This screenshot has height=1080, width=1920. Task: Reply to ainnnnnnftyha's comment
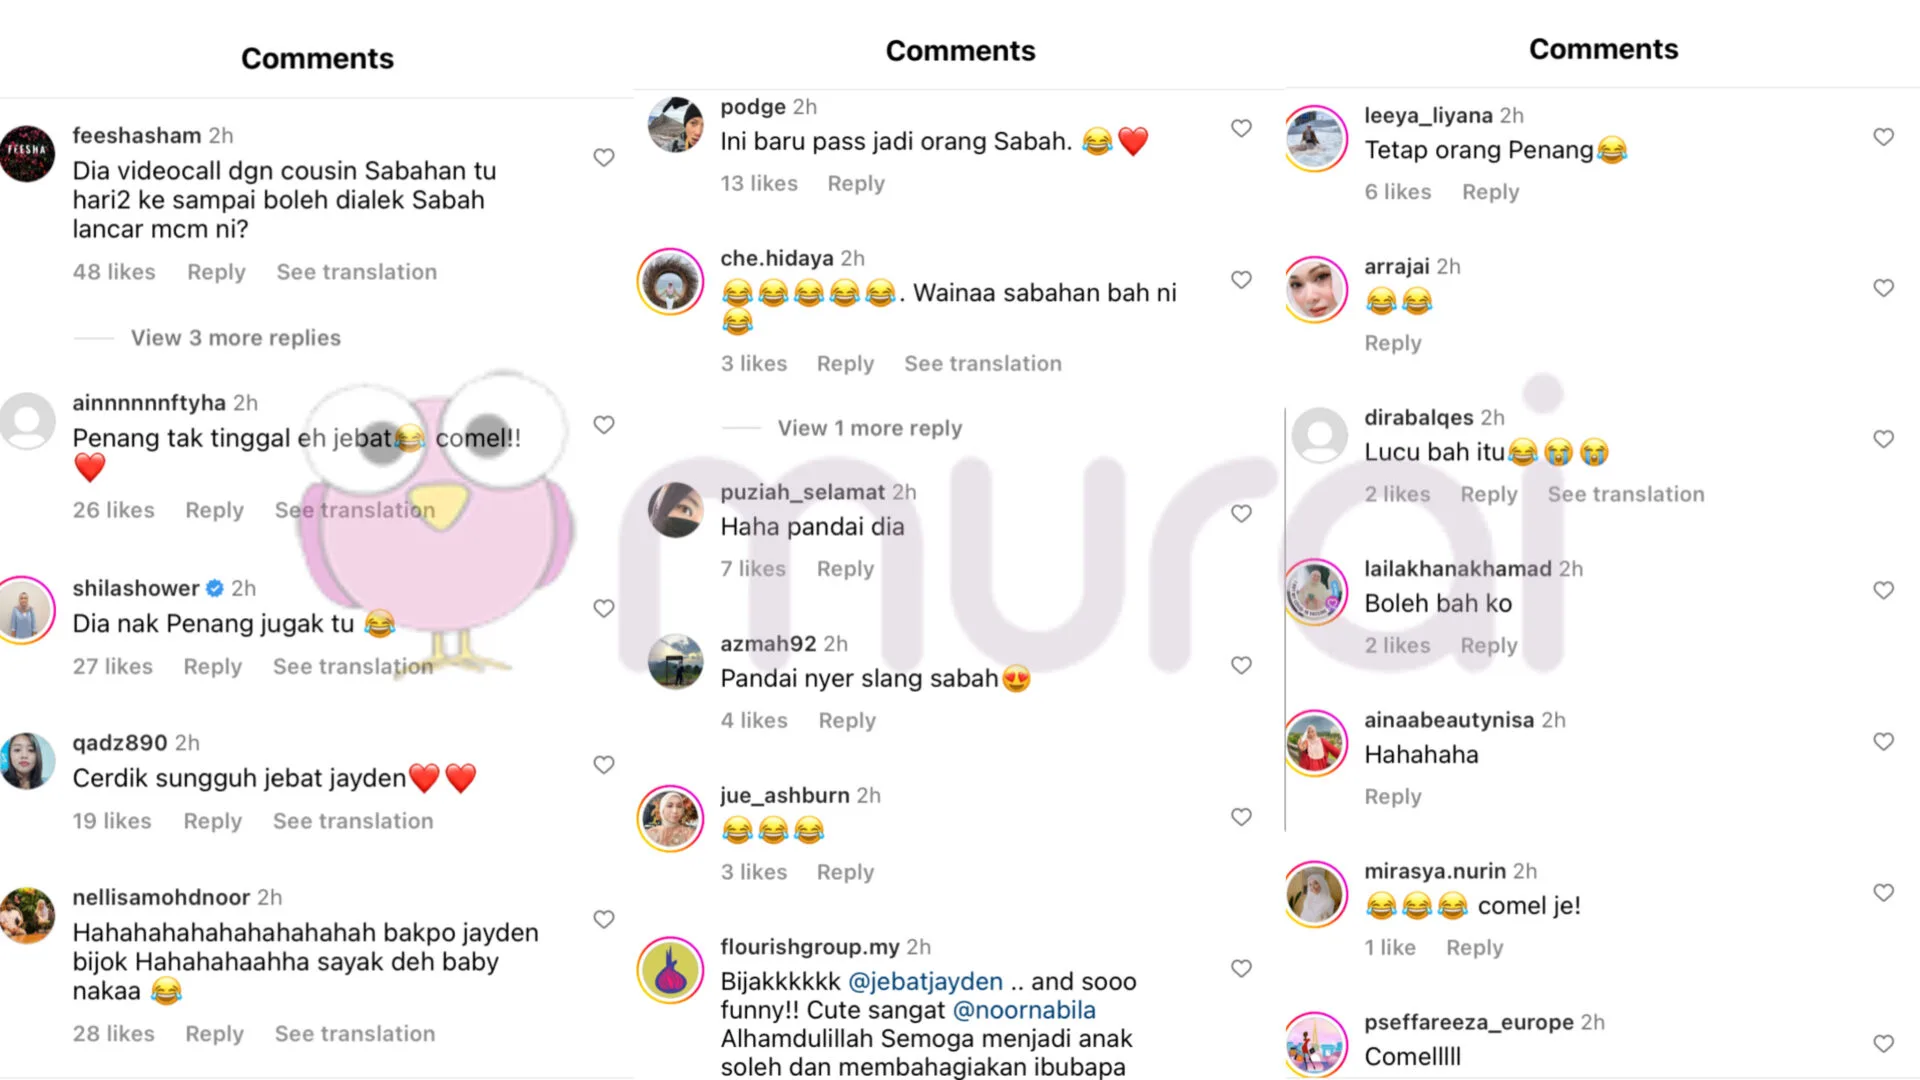click(x=214, y=510)
